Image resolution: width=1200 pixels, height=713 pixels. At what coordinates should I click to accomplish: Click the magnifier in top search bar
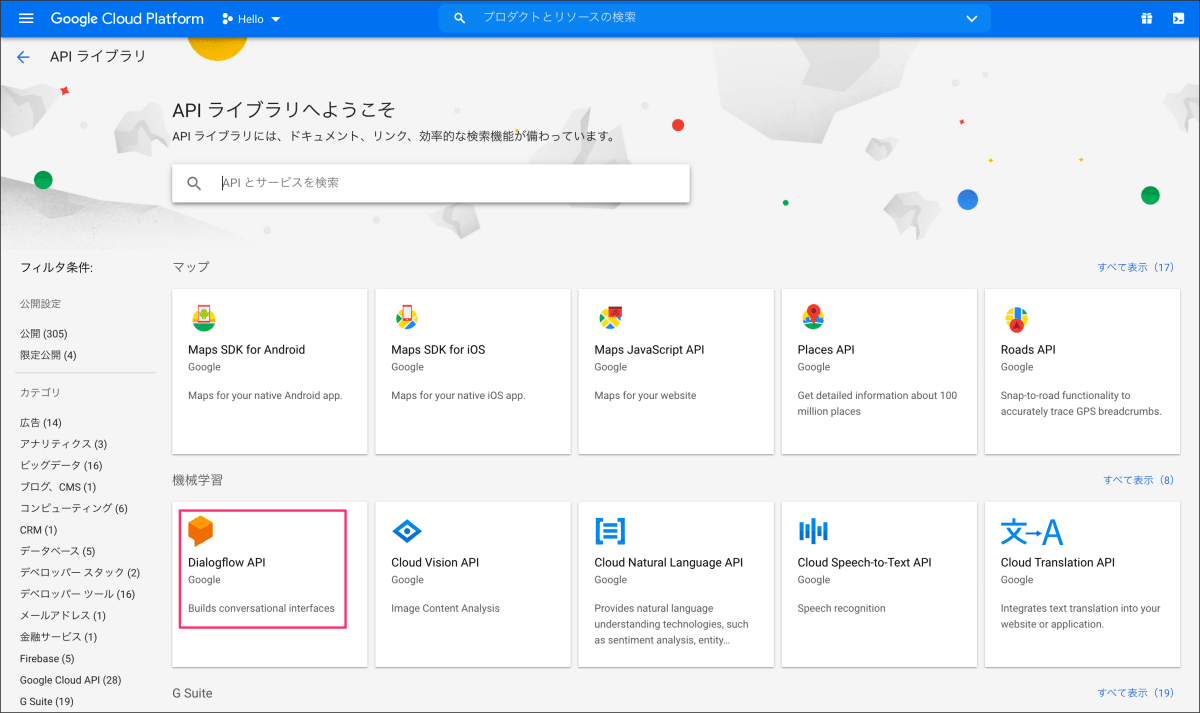(x=460, y=18)
